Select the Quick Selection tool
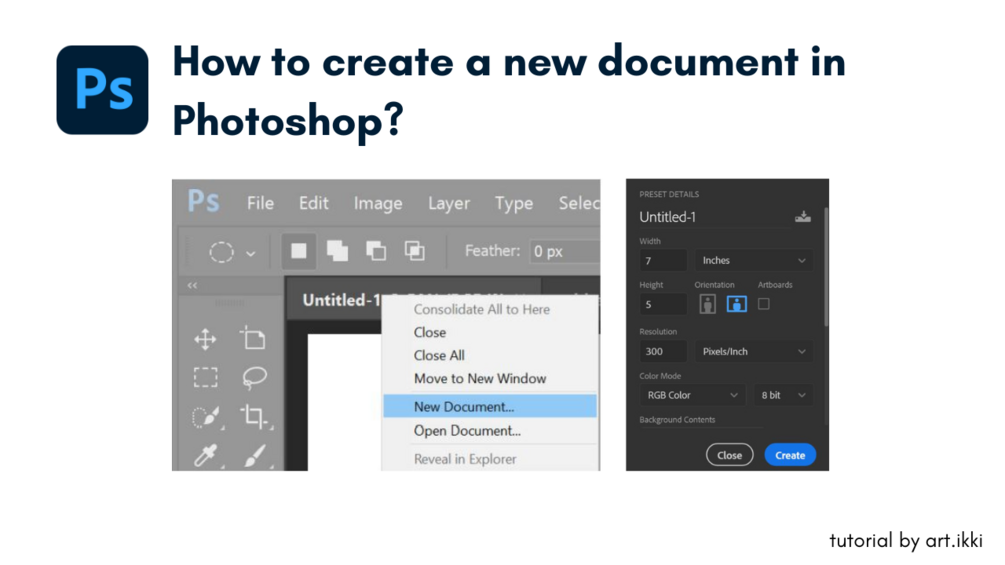Screen dimensions: 1005x565 tap(206, 417)
